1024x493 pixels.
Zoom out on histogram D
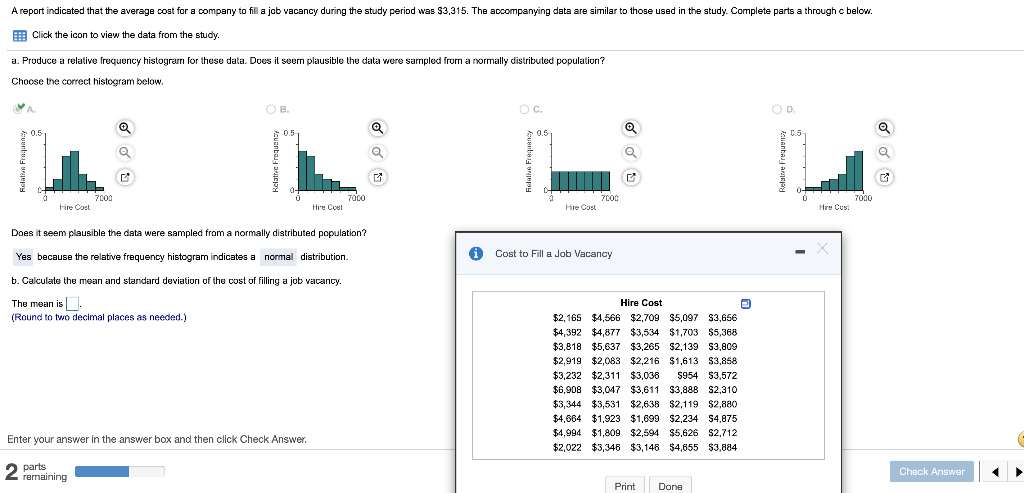[x=884, y=152]
